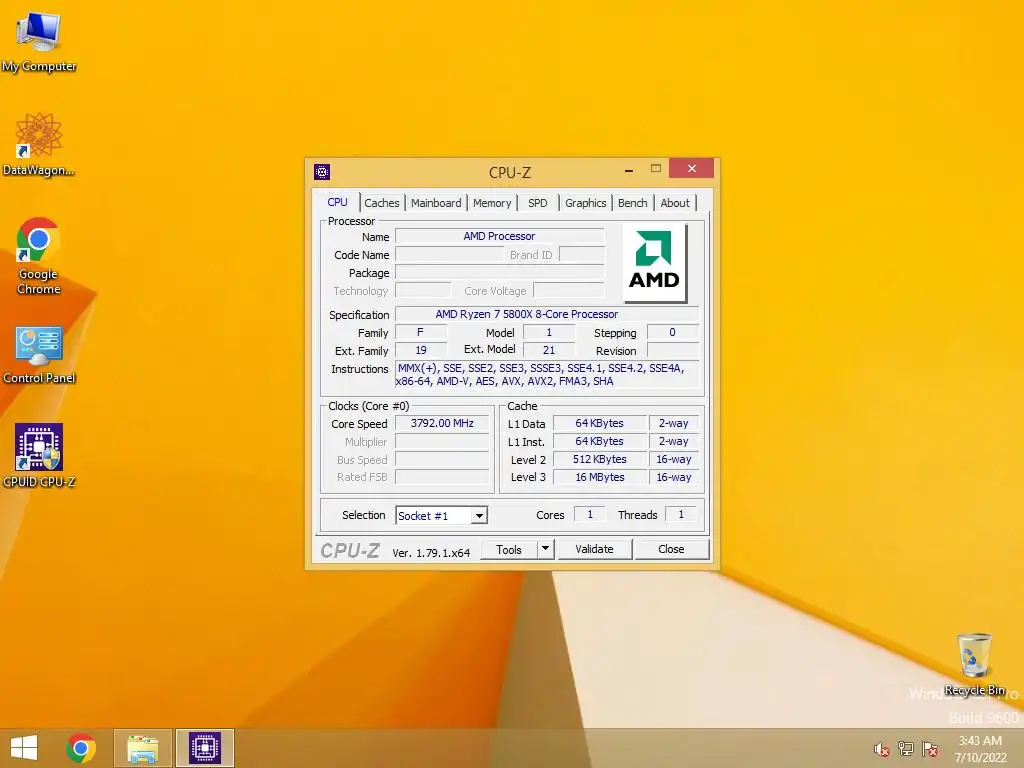Click the empty Package field
The height and width of the screenshot is (768, 1024).
click(500, 273)
